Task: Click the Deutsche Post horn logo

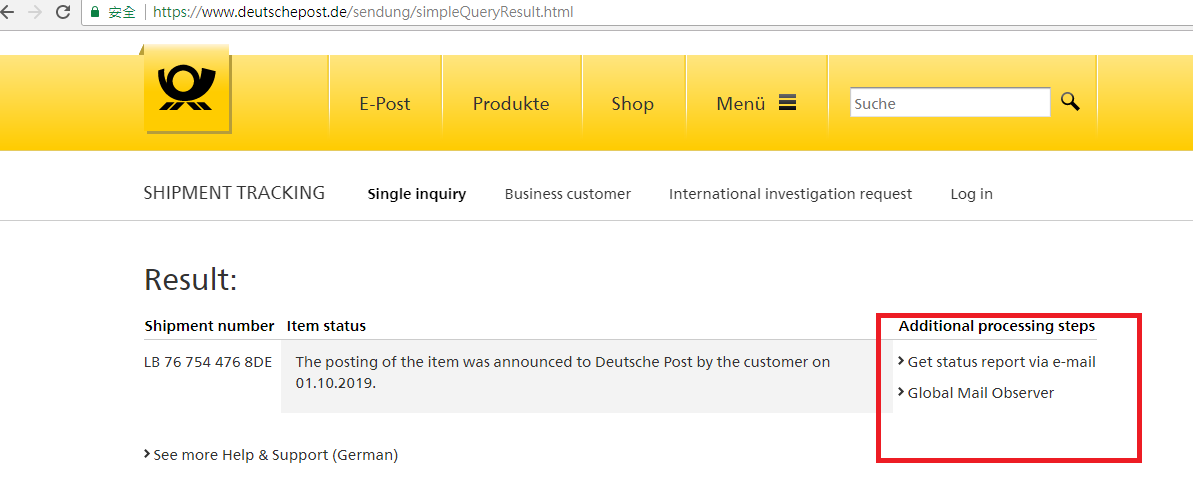Action: pyautogui.click(x=186, y=89)
